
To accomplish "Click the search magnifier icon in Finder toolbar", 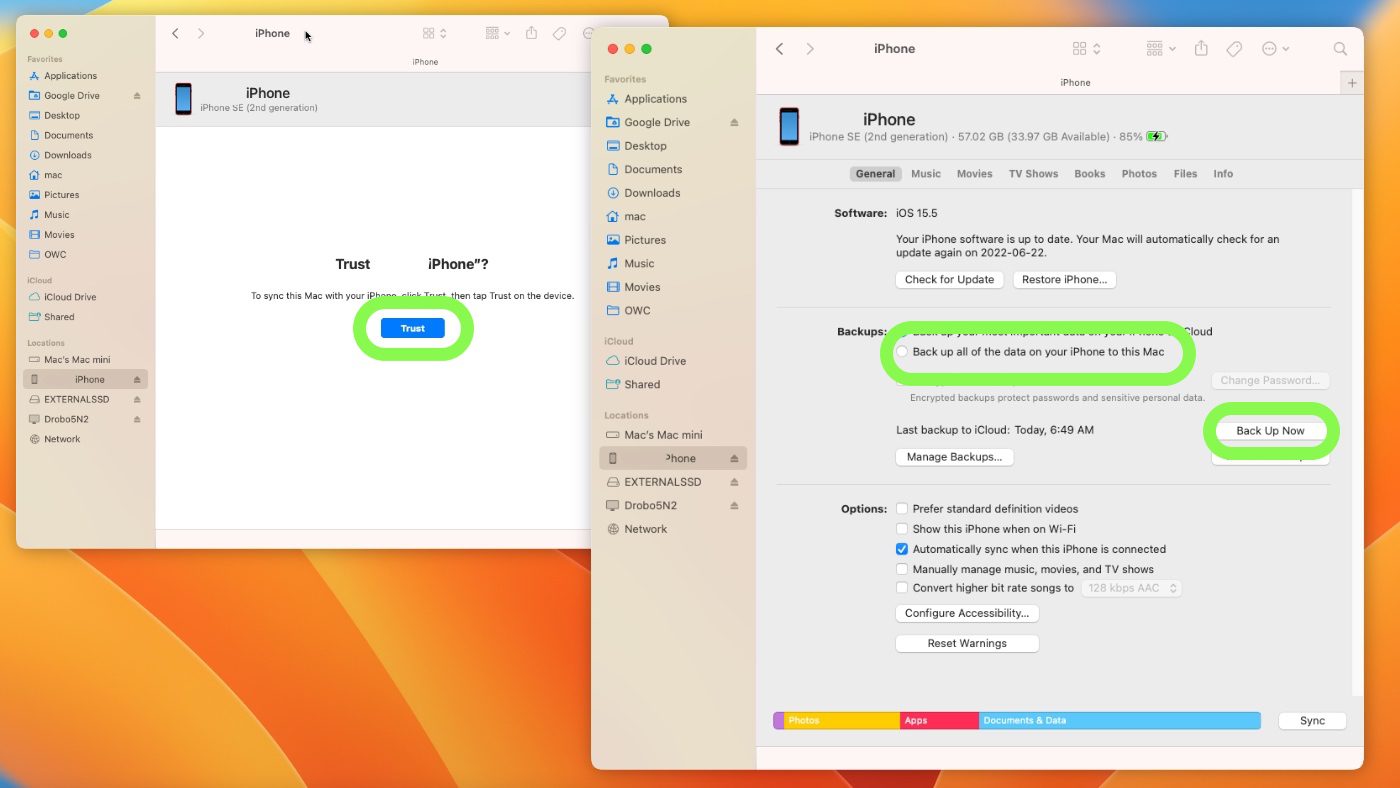I will 1340,49.
